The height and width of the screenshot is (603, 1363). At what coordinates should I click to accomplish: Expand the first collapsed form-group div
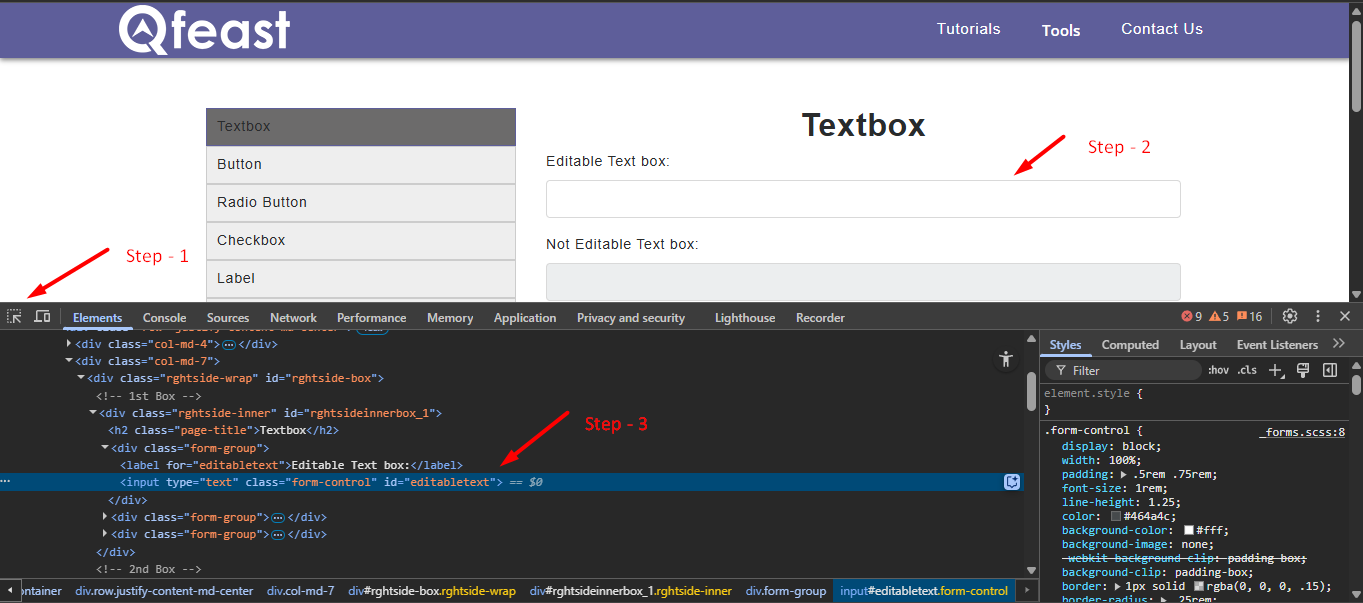click(105, 517)
